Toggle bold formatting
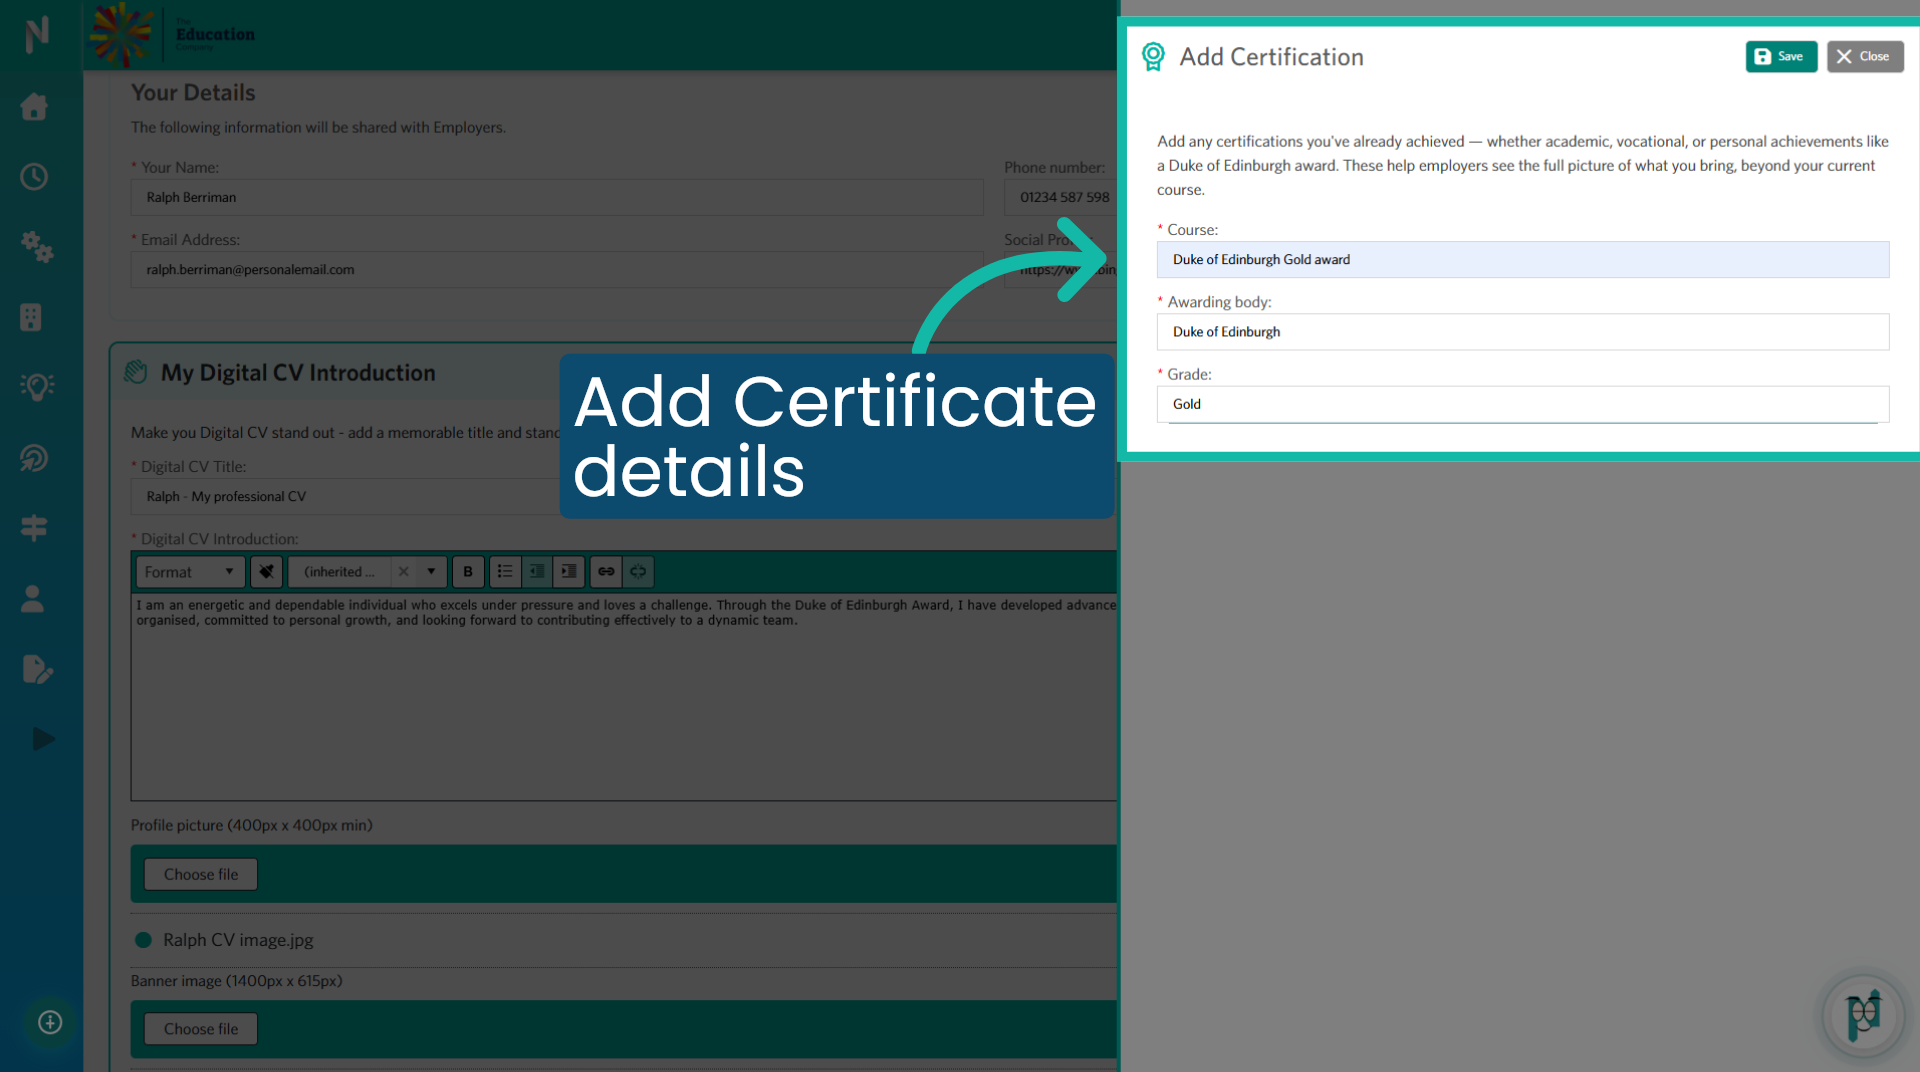Viewport: 1920px width, 1072px height. pos(468,572)
